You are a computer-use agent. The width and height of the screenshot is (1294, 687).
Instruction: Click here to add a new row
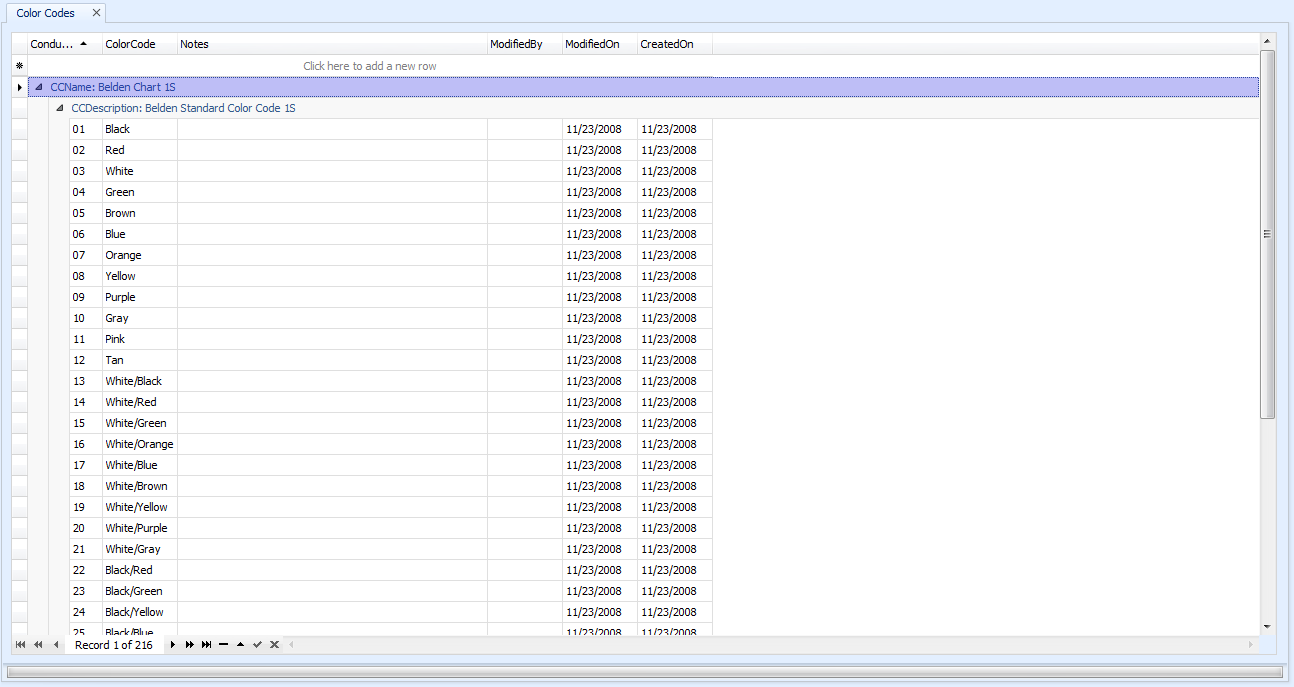(370, 66)
